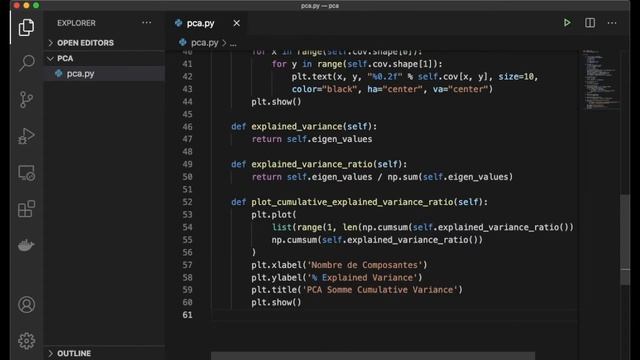Click the Explorer panel title

[76, 23]
